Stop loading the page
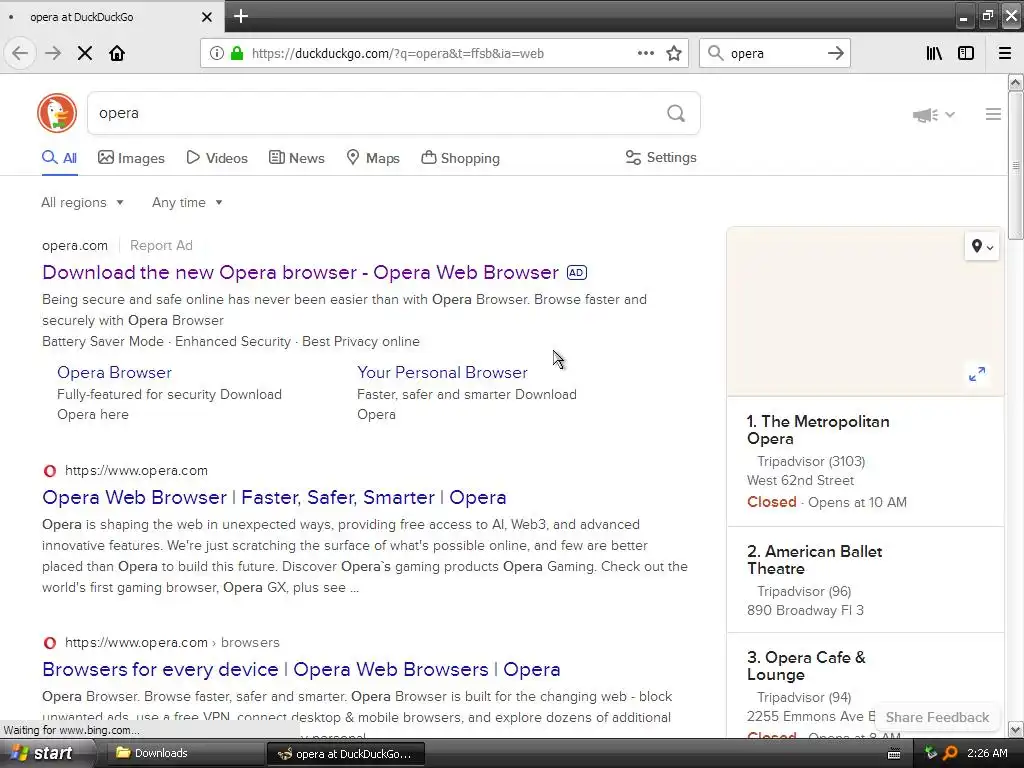Screen dimensions: 1024x768 tap(85, 53)
